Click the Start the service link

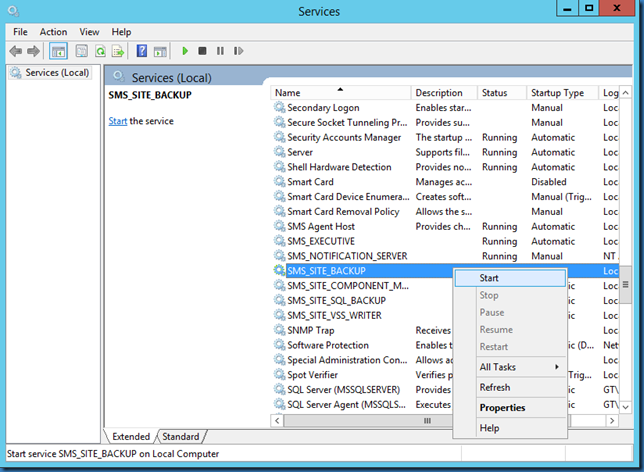117,121
